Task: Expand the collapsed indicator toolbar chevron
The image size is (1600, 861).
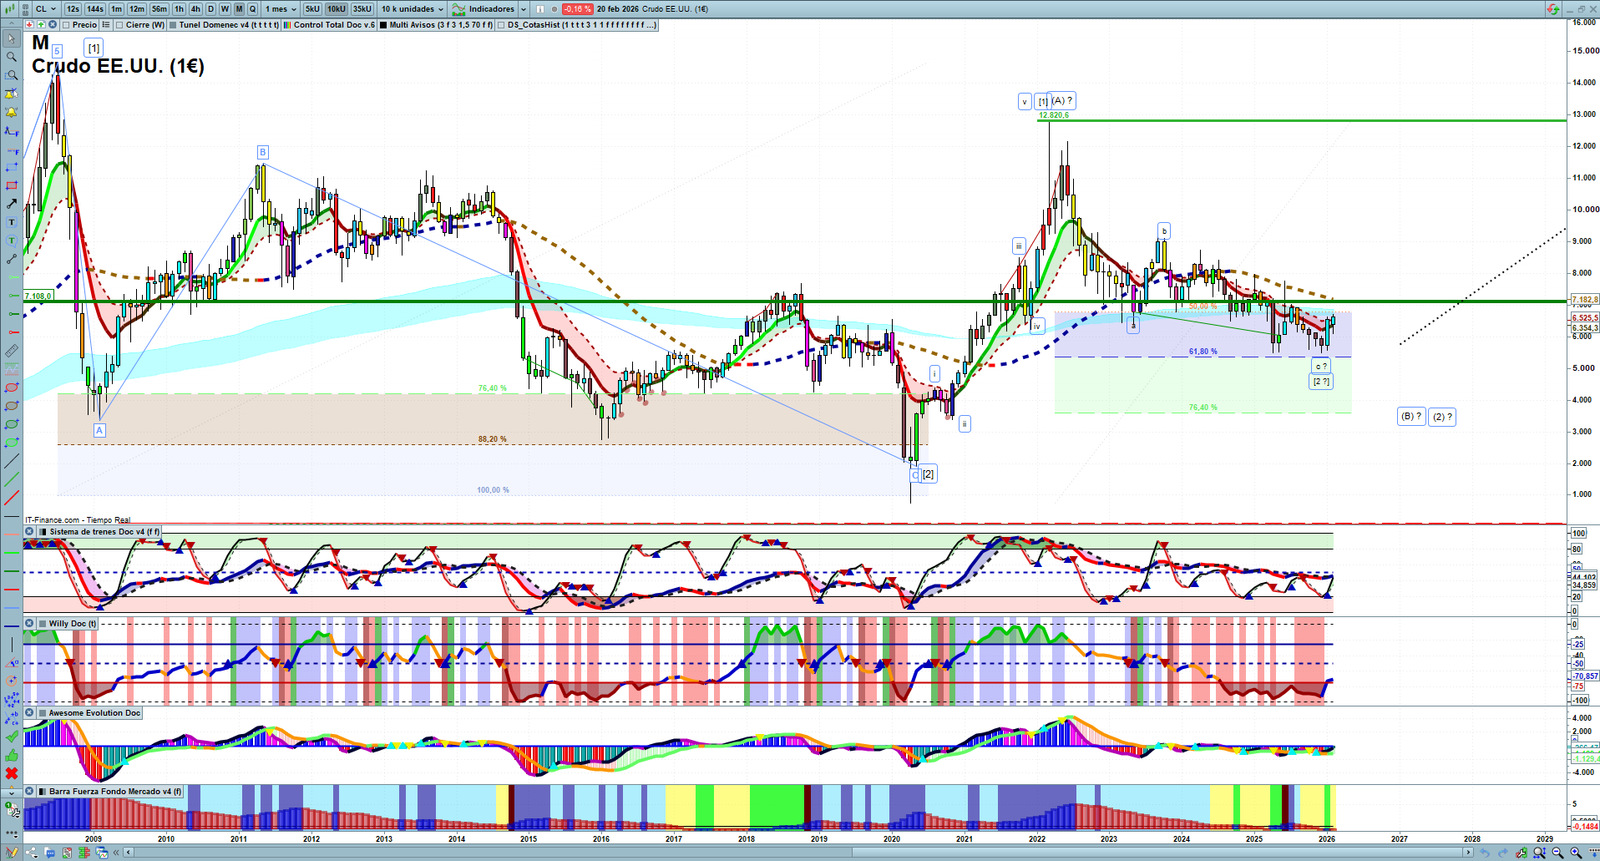Action: [x=11, y=25]
